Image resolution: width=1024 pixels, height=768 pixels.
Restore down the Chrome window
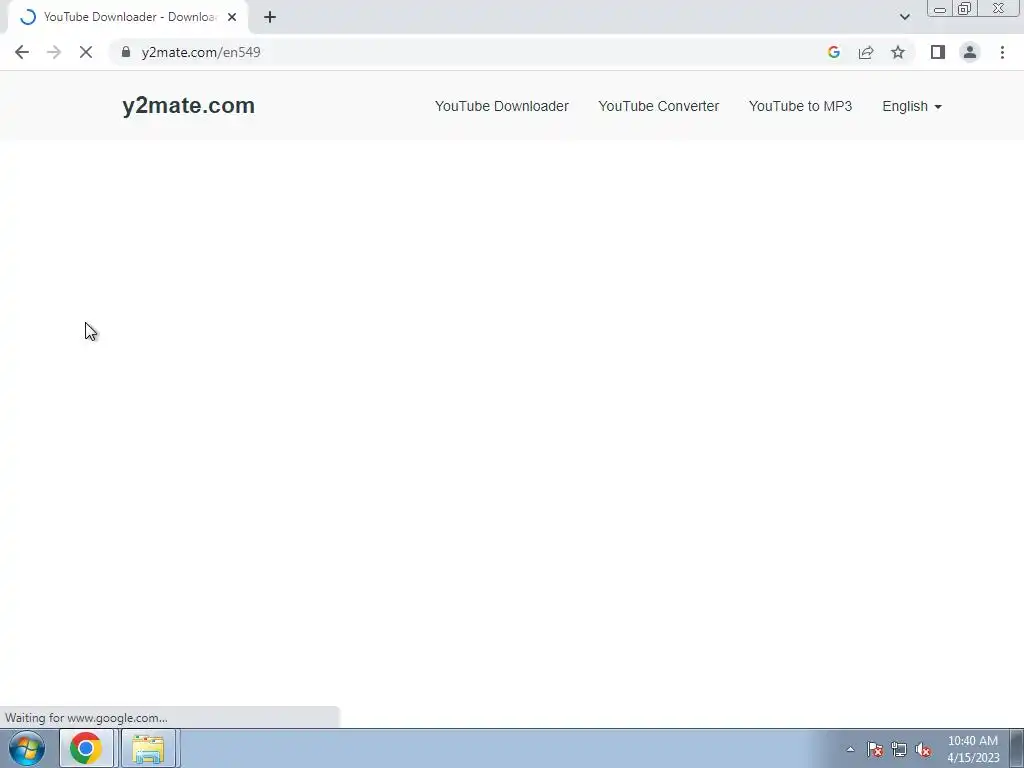click(x=964, y=9)
